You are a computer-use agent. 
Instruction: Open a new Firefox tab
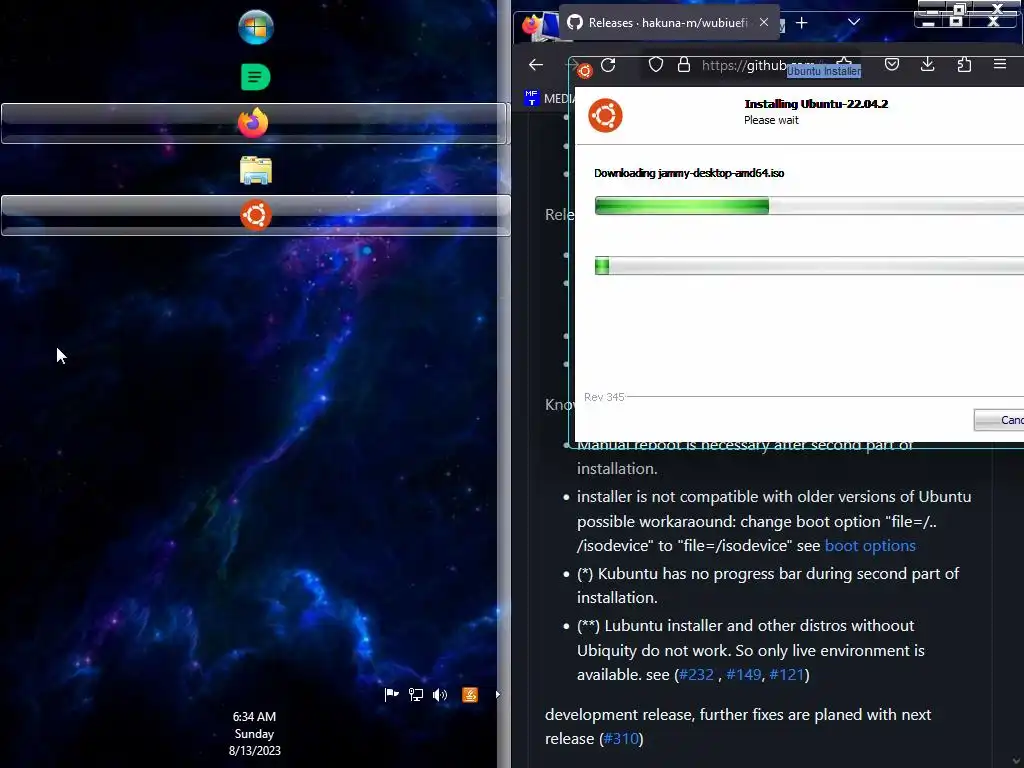coord(801,23)
